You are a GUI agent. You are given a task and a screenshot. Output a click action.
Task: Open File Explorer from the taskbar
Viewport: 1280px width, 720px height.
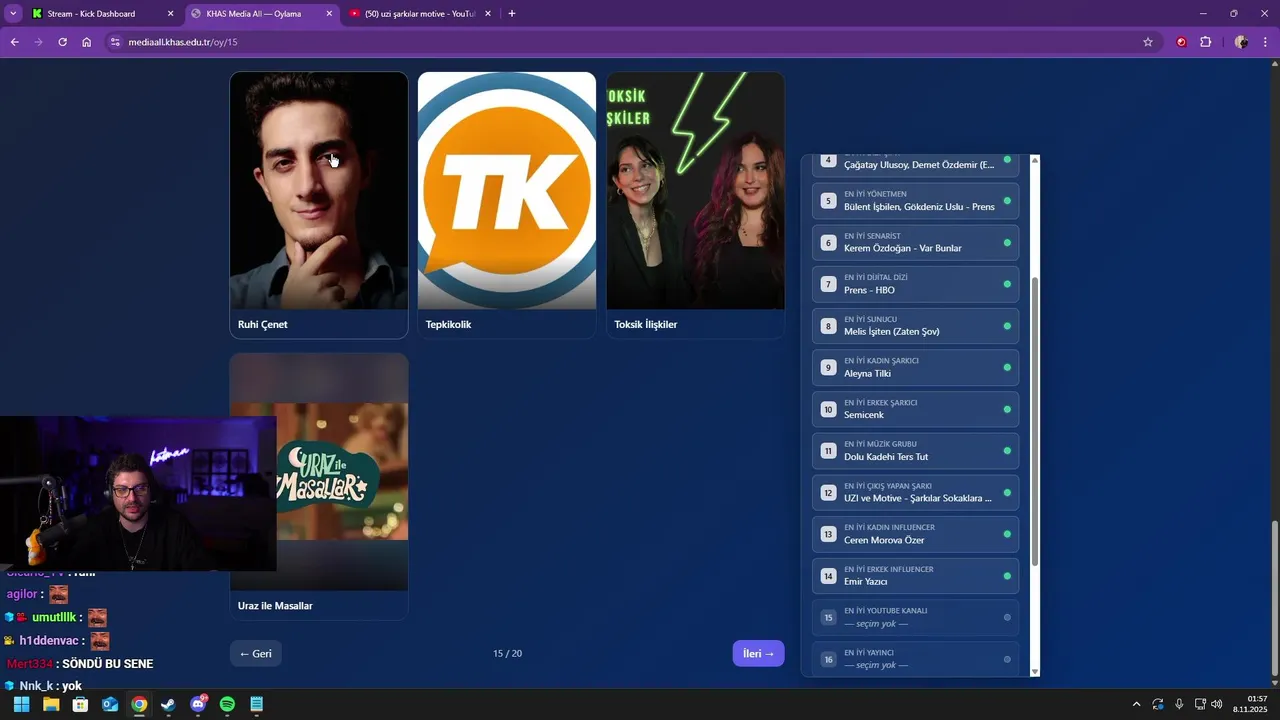[x=51, y=705]
